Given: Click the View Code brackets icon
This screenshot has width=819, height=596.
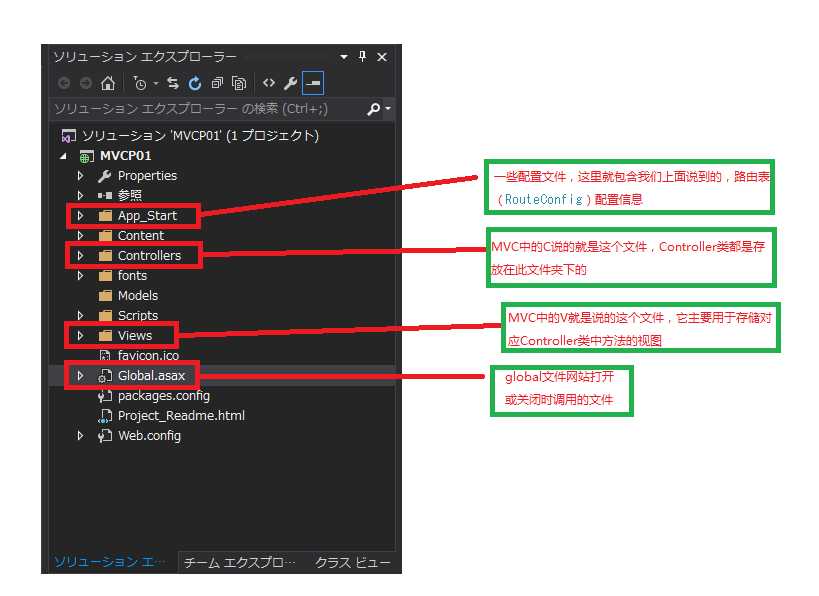Looking at the screenshot, I should tap(268, 83).
